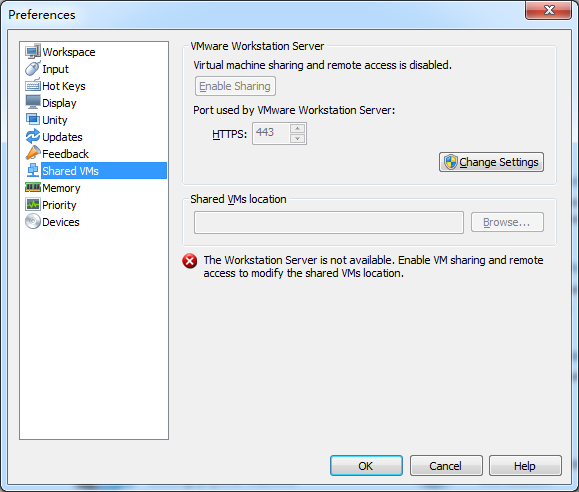Browse for shared VMs location

point(507,222)
